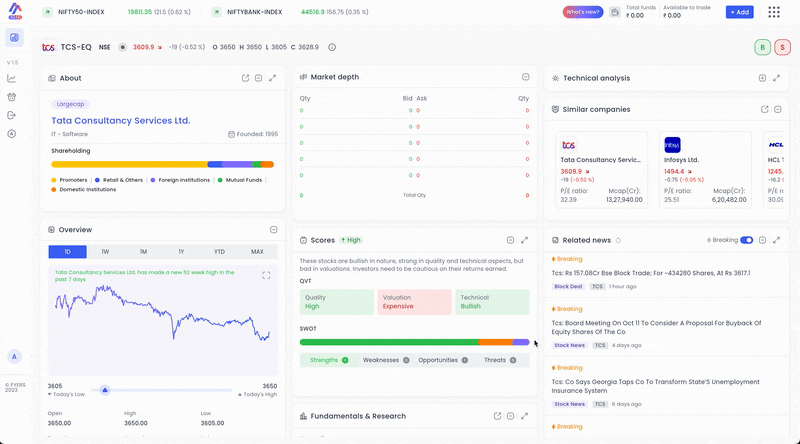The width and height of the screenshot is (800, 444).
Task: Click the round dot icon beside NSE
Action: (x=122, y=47)
